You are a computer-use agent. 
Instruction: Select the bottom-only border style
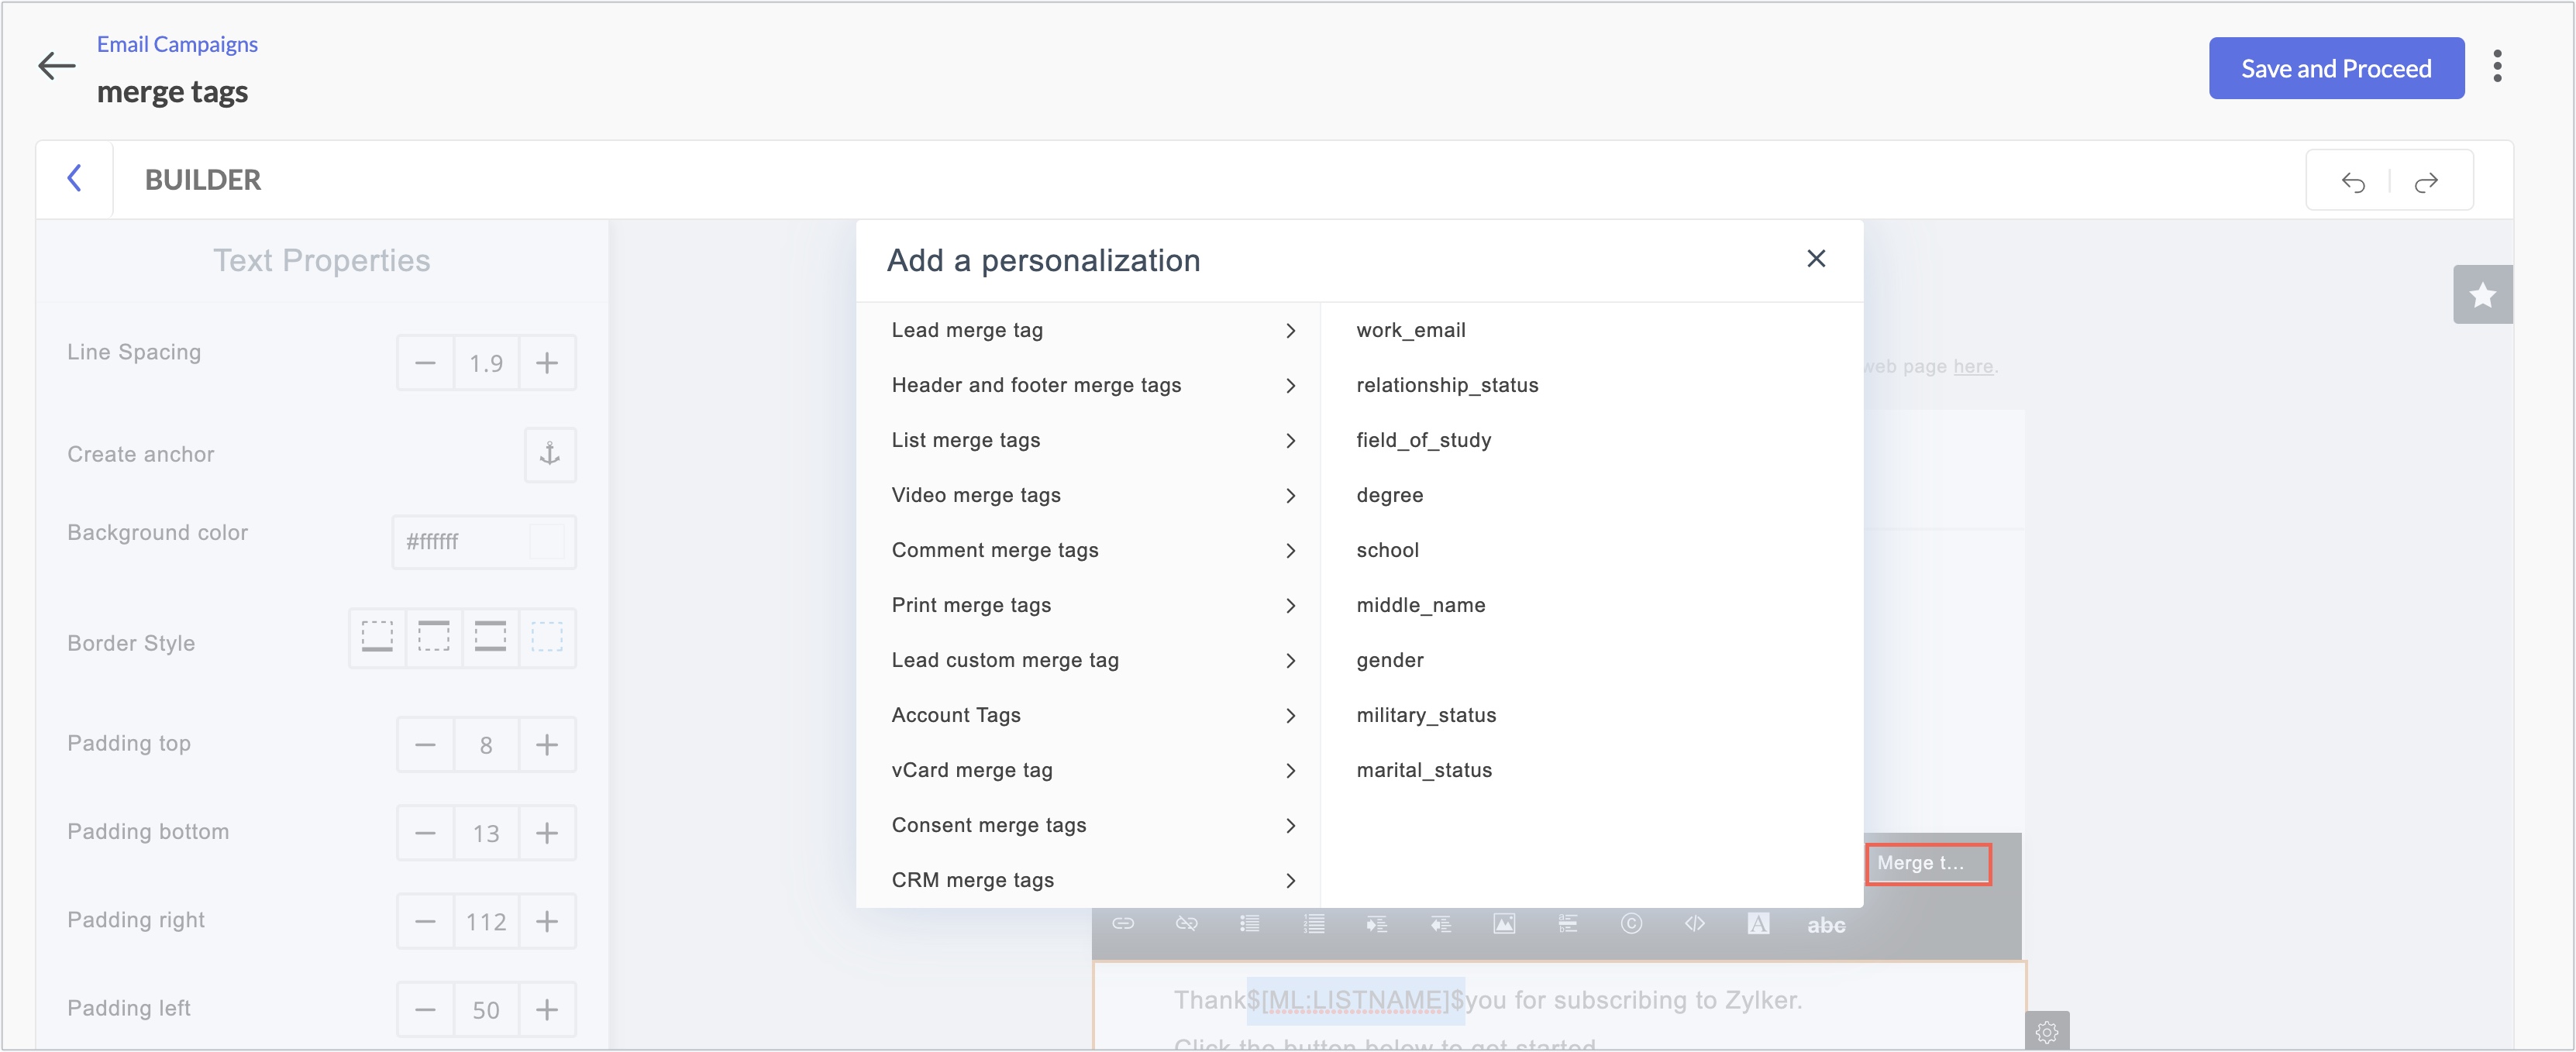(x=377, y=637)
